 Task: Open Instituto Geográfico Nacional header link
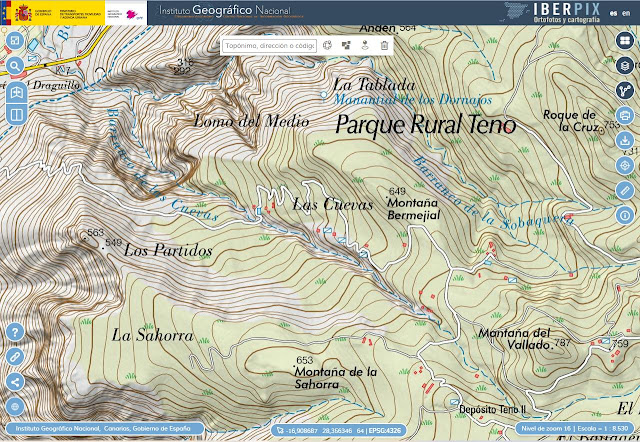point(225,10)
